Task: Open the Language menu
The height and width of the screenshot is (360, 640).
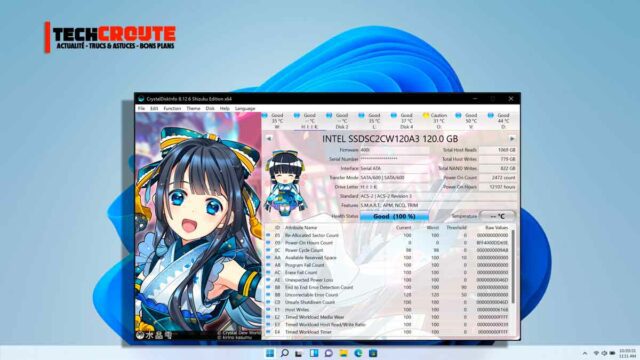Action: [245, 109]
